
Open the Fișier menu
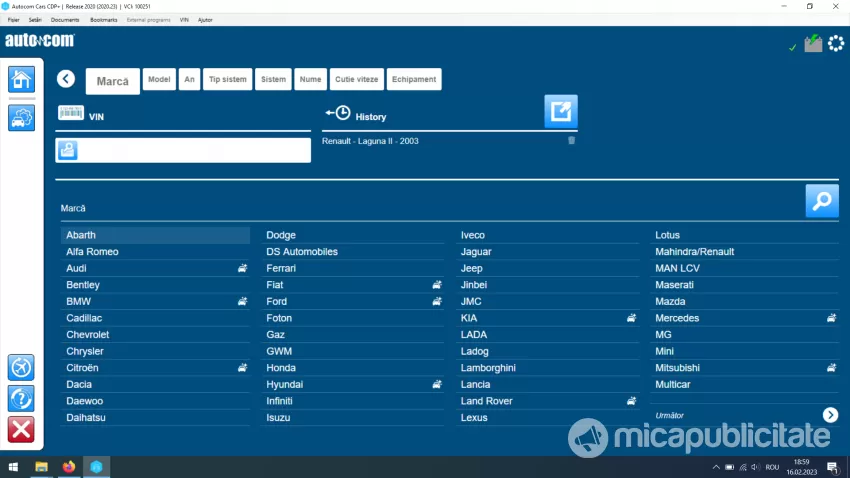tap(14, 20)
